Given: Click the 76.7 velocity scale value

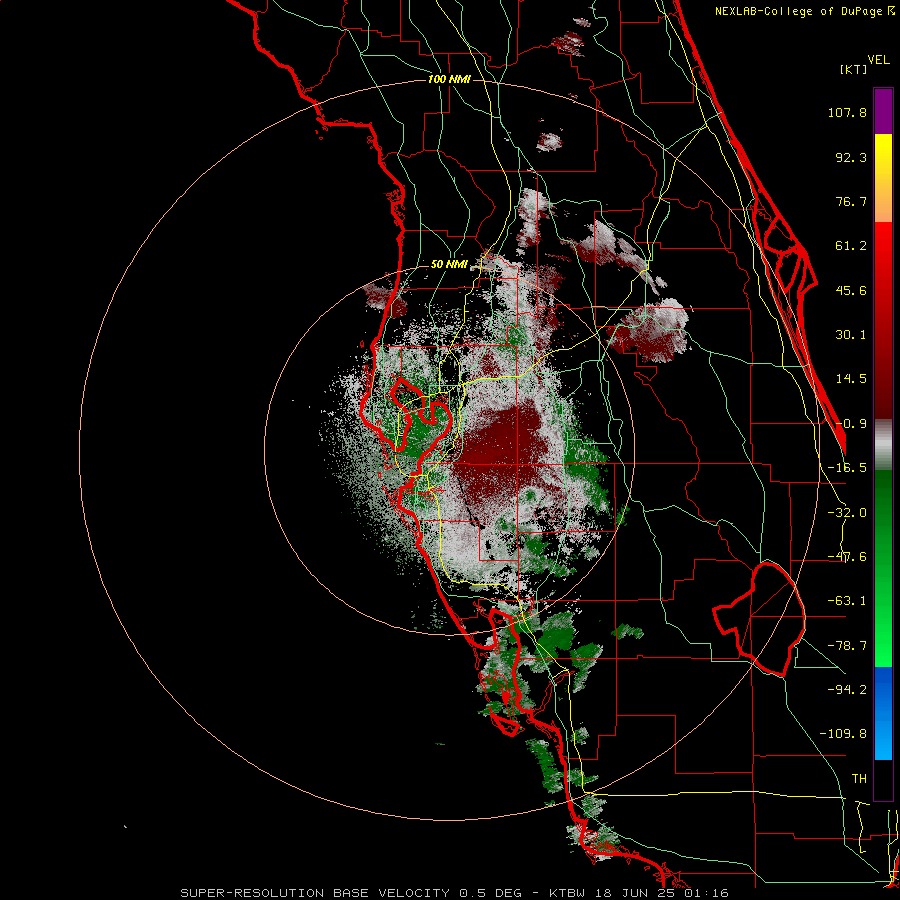Looking at the screenshot, I should click(x=851, y=201).
